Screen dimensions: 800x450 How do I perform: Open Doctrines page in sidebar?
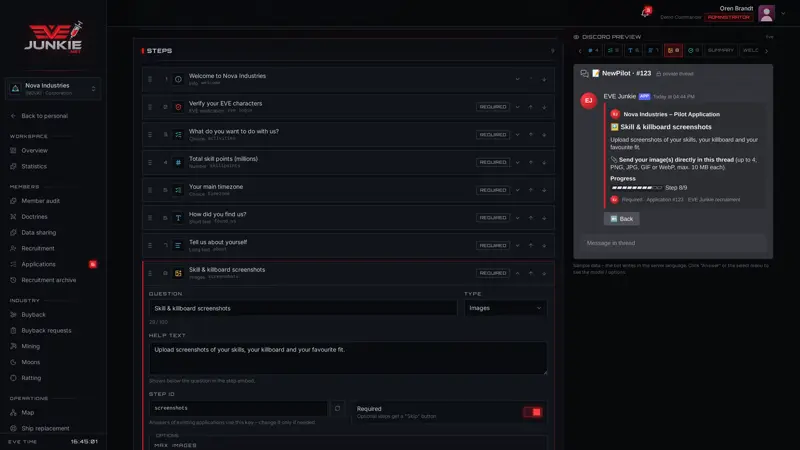pyautogui.click(x=34, y=217)
